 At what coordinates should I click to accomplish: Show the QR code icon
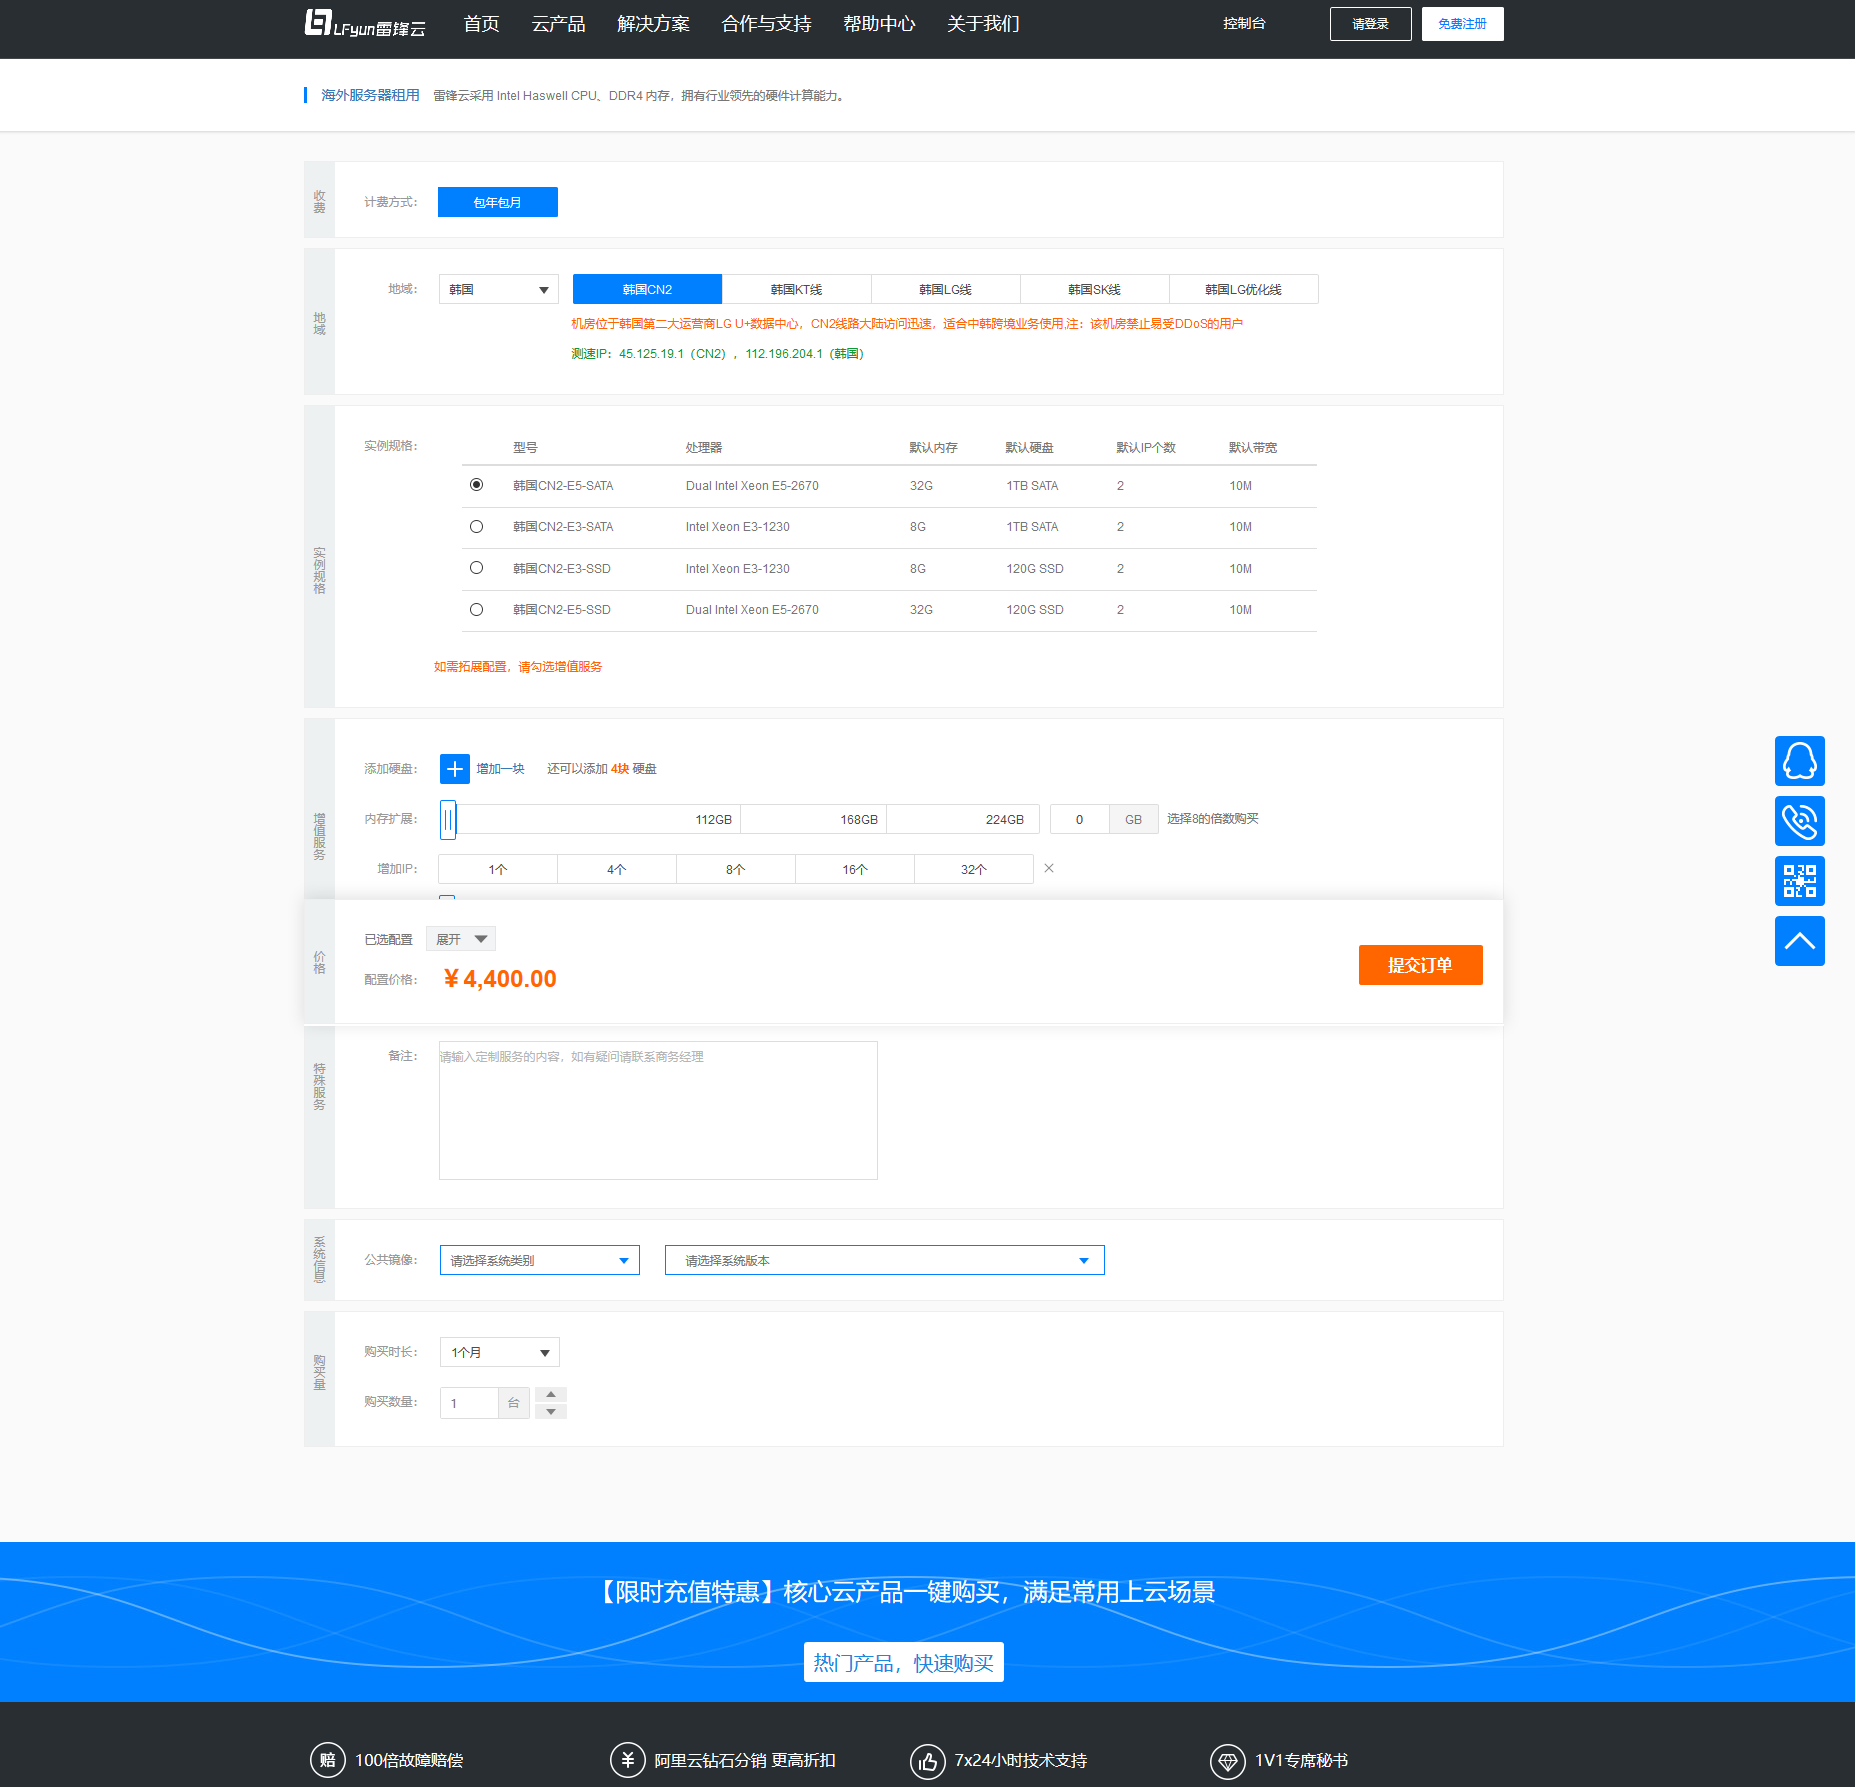coord(1799,881)
